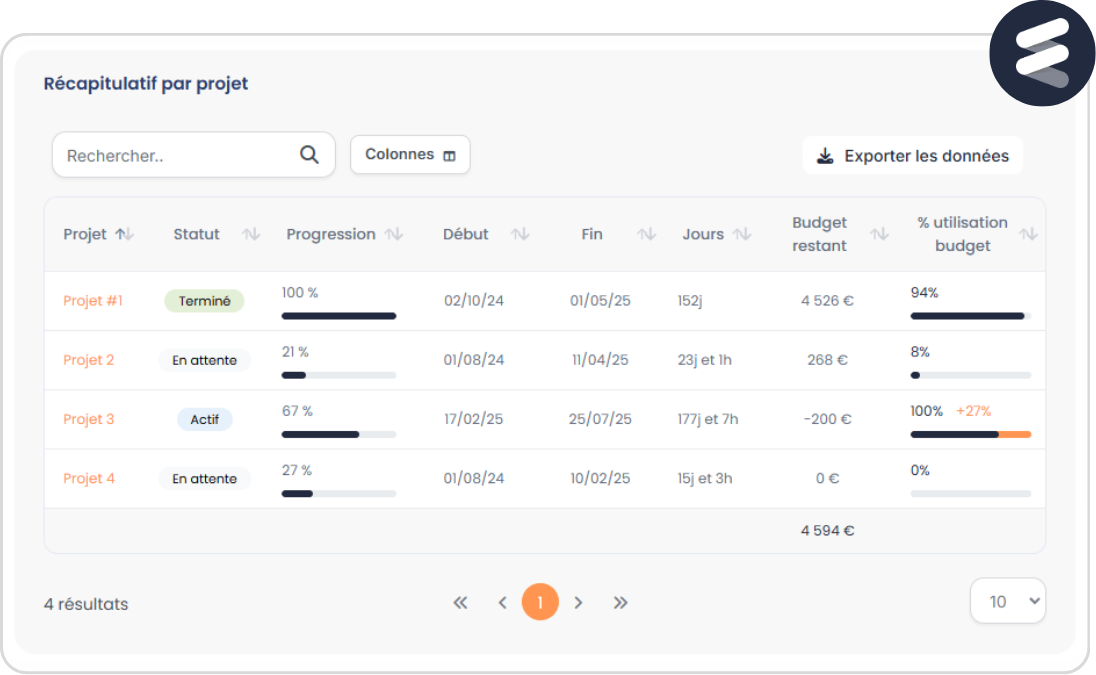This screenshot has height=675, width=1096.
Task: Sort by Jours column arrows icon
Action: coord(741,234)
